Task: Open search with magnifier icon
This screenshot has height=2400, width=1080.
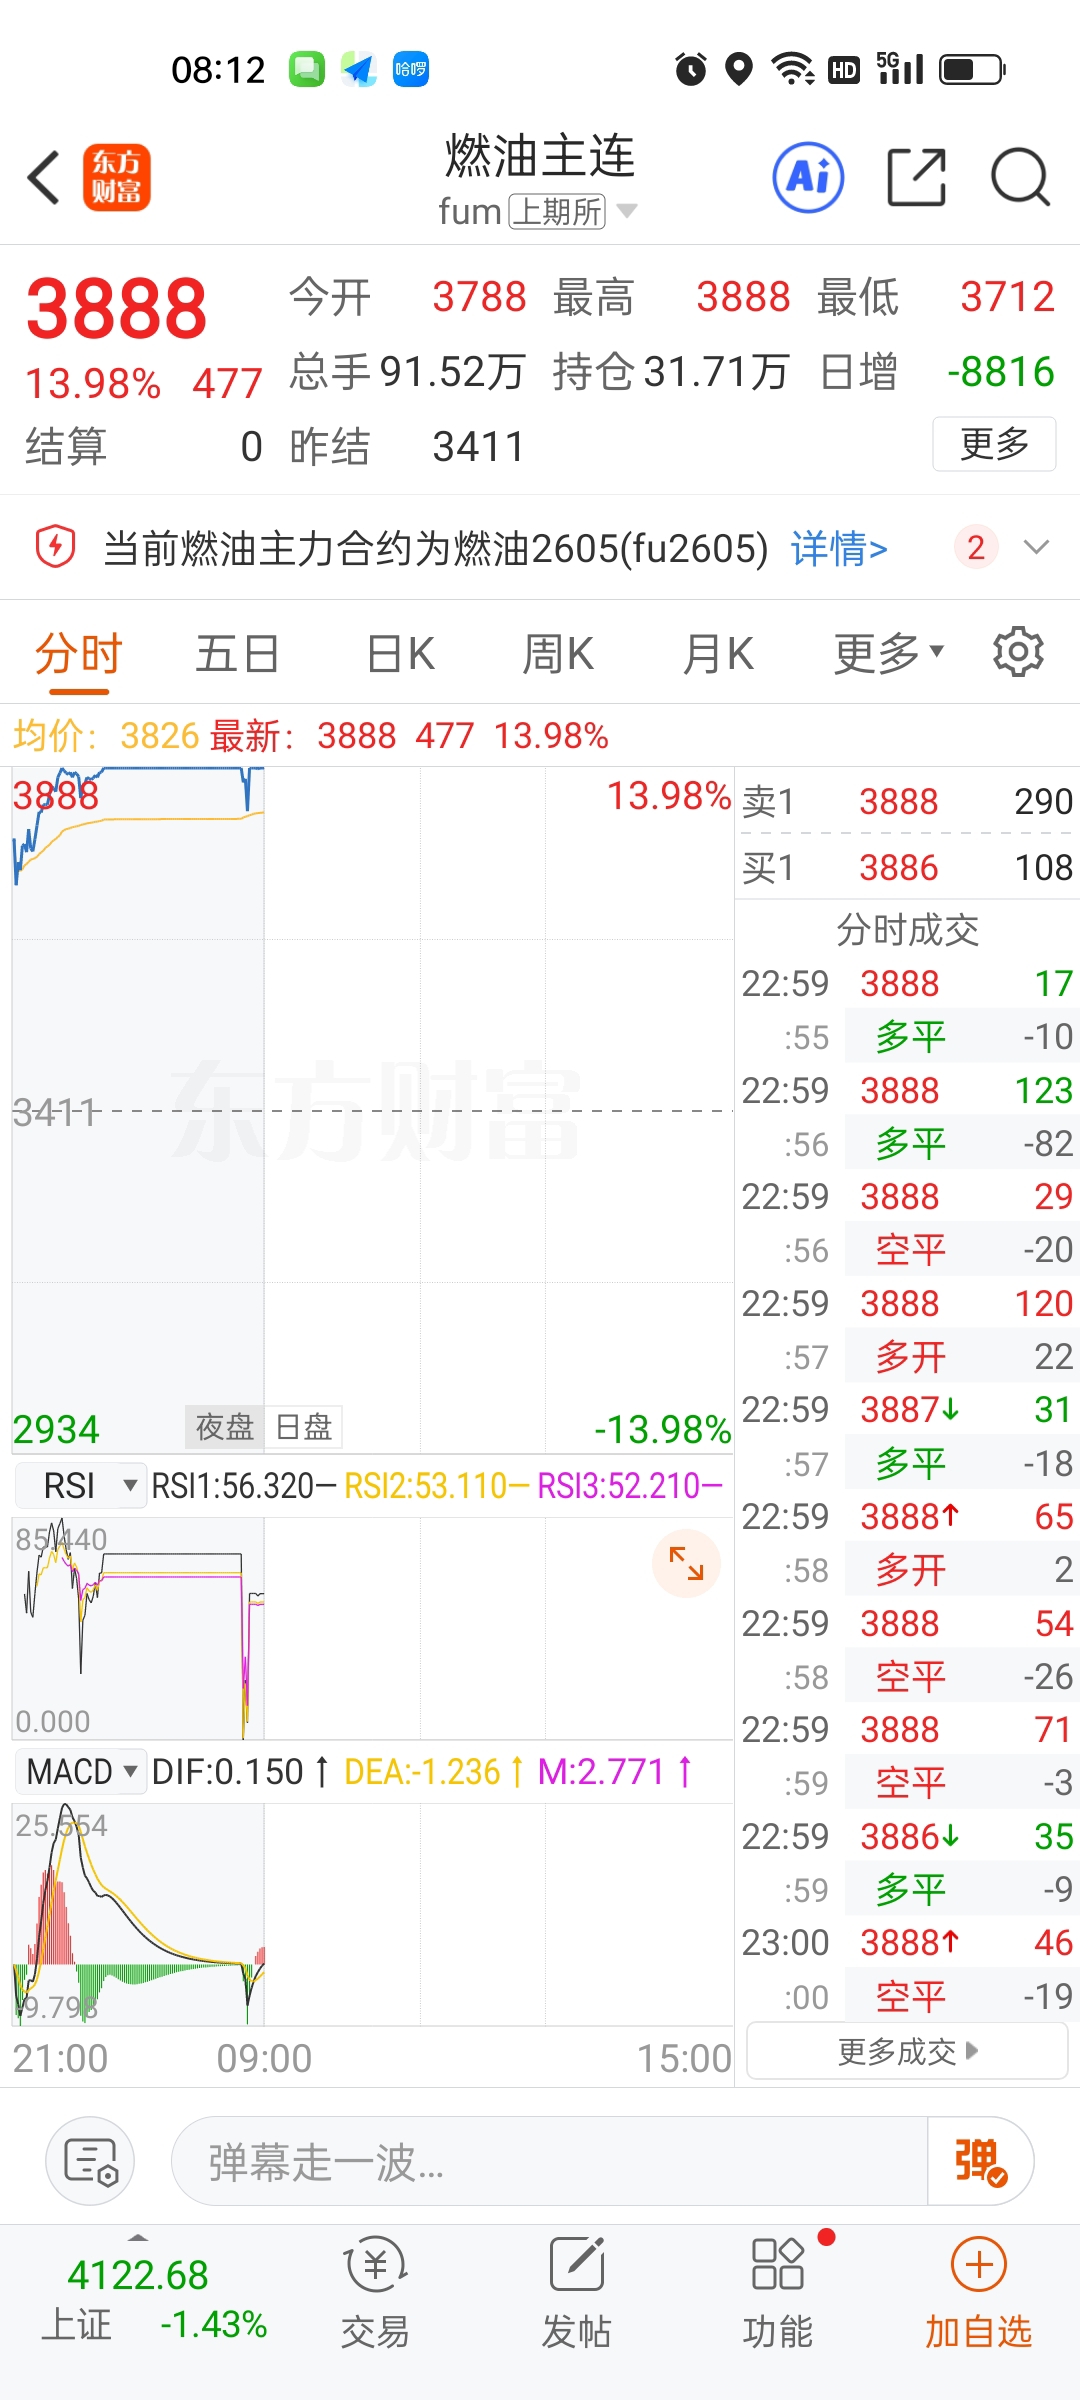Action: coord(1019,178)
